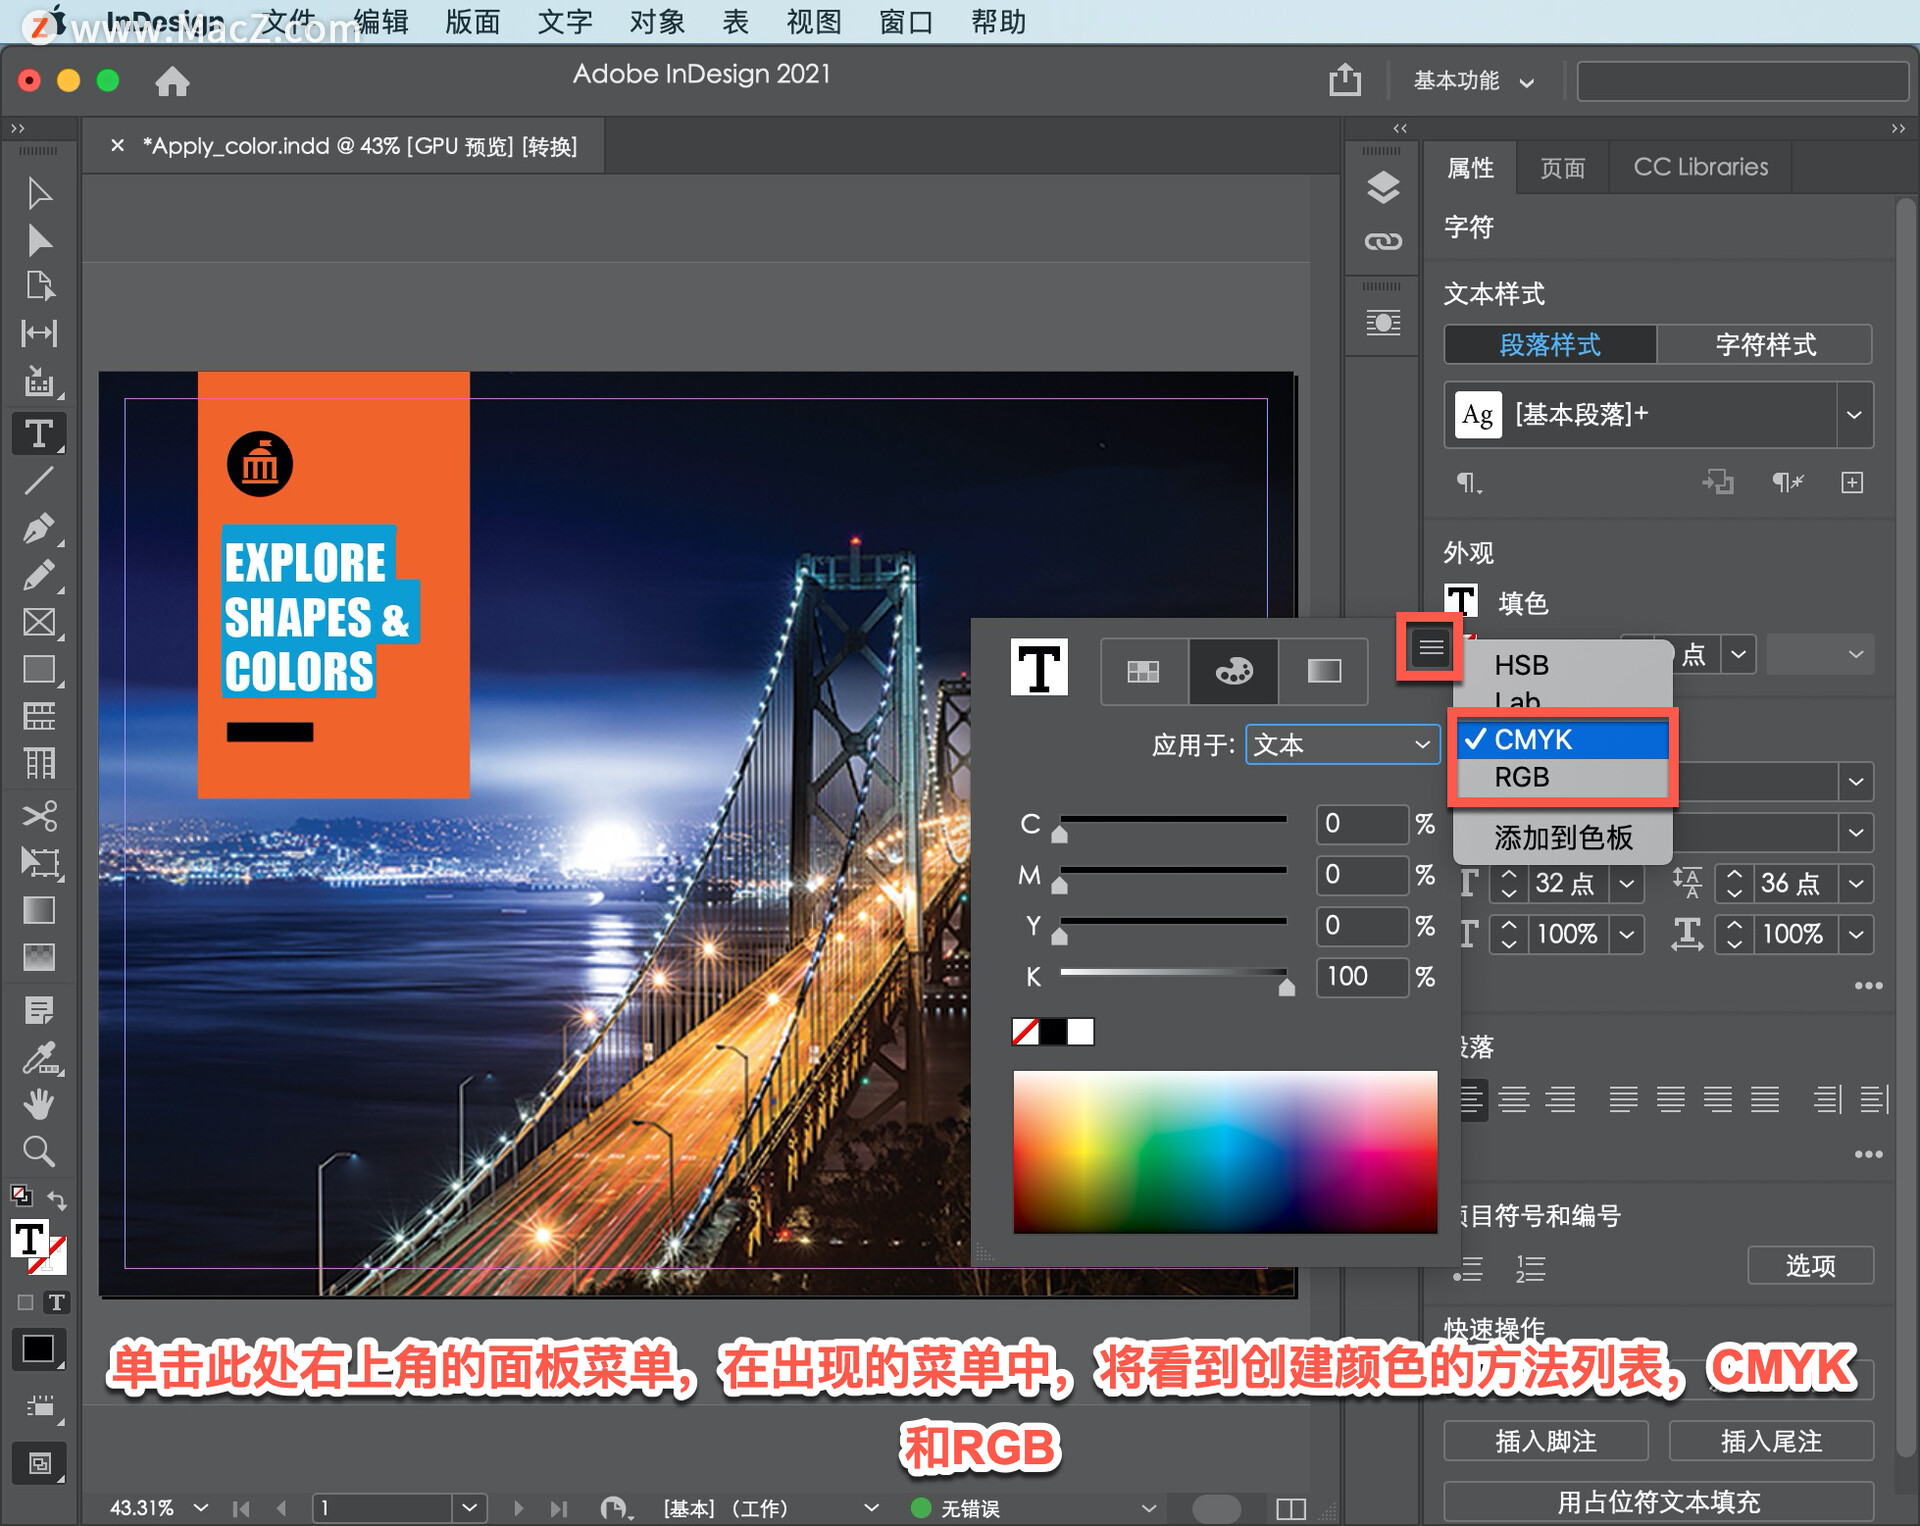Click the 选项 button

click(1810, 1266)
